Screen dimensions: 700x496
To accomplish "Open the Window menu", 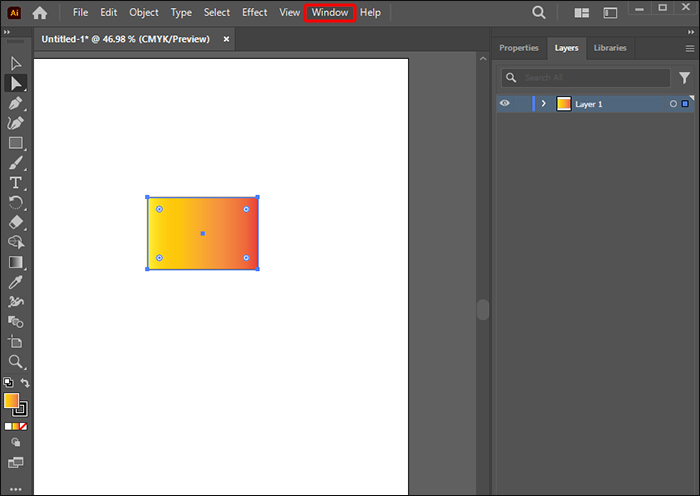I will coord(329,12).
